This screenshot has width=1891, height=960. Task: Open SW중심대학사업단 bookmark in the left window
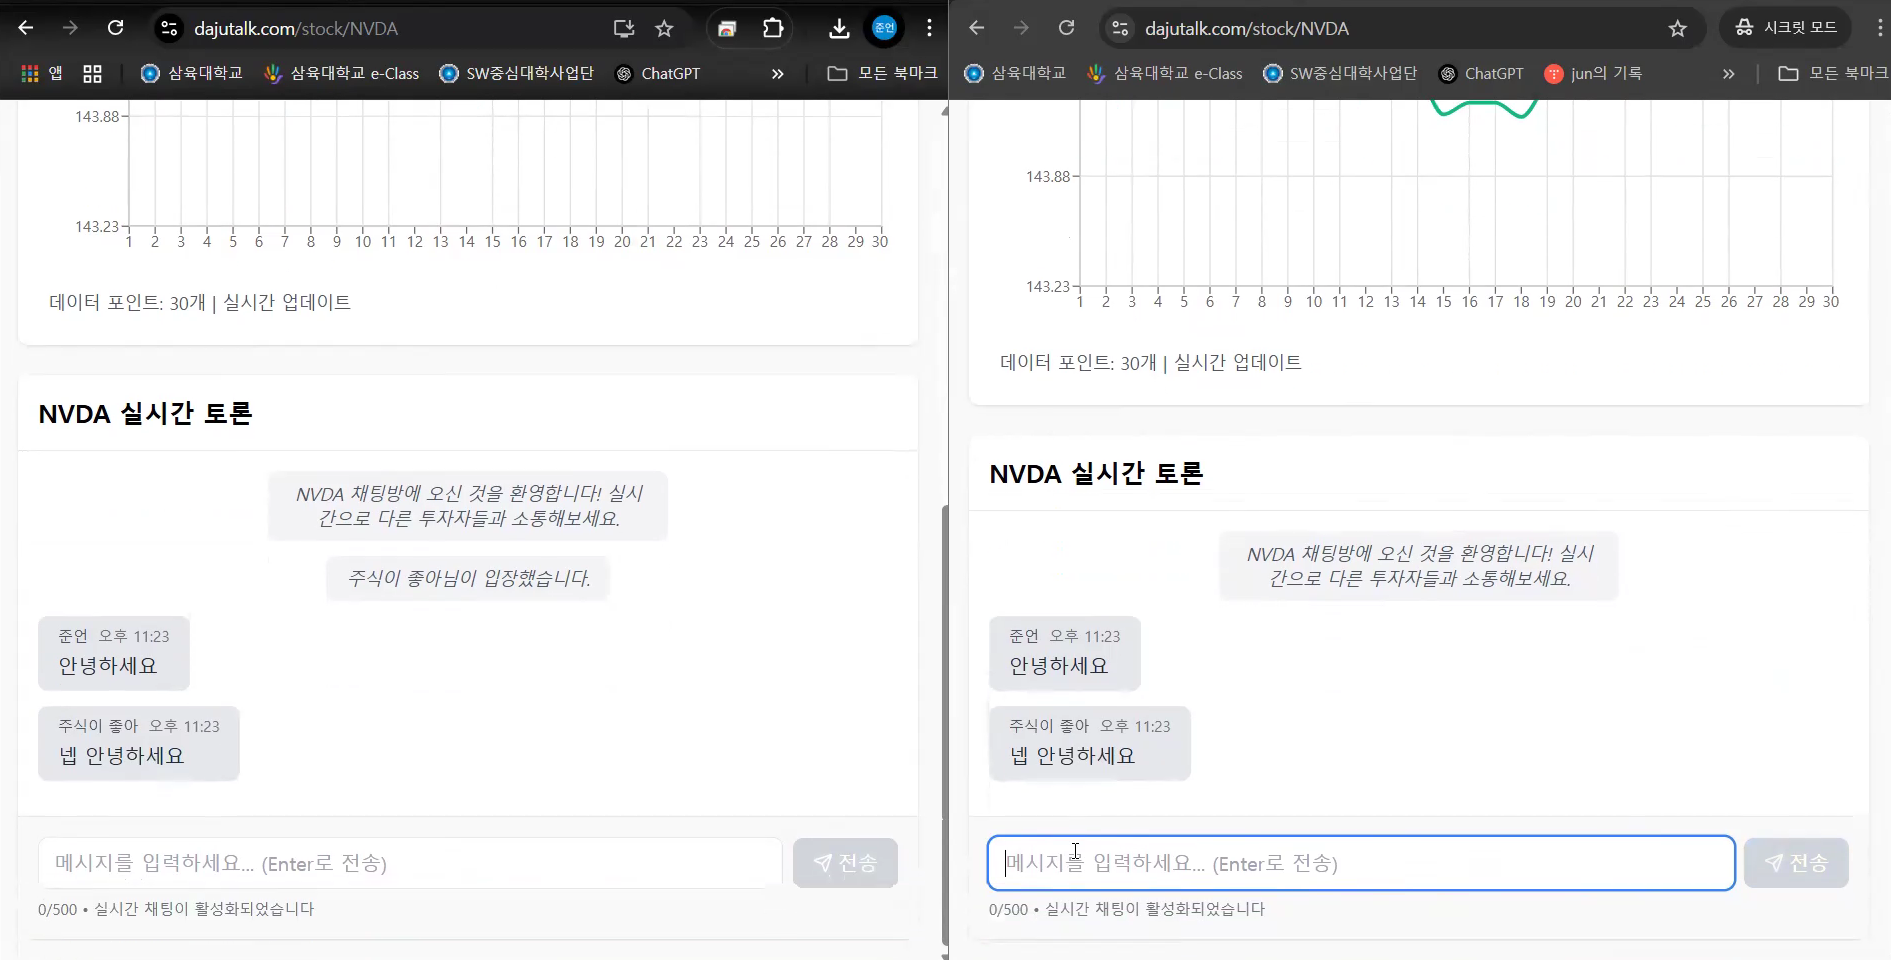click(x=516, y=73)
